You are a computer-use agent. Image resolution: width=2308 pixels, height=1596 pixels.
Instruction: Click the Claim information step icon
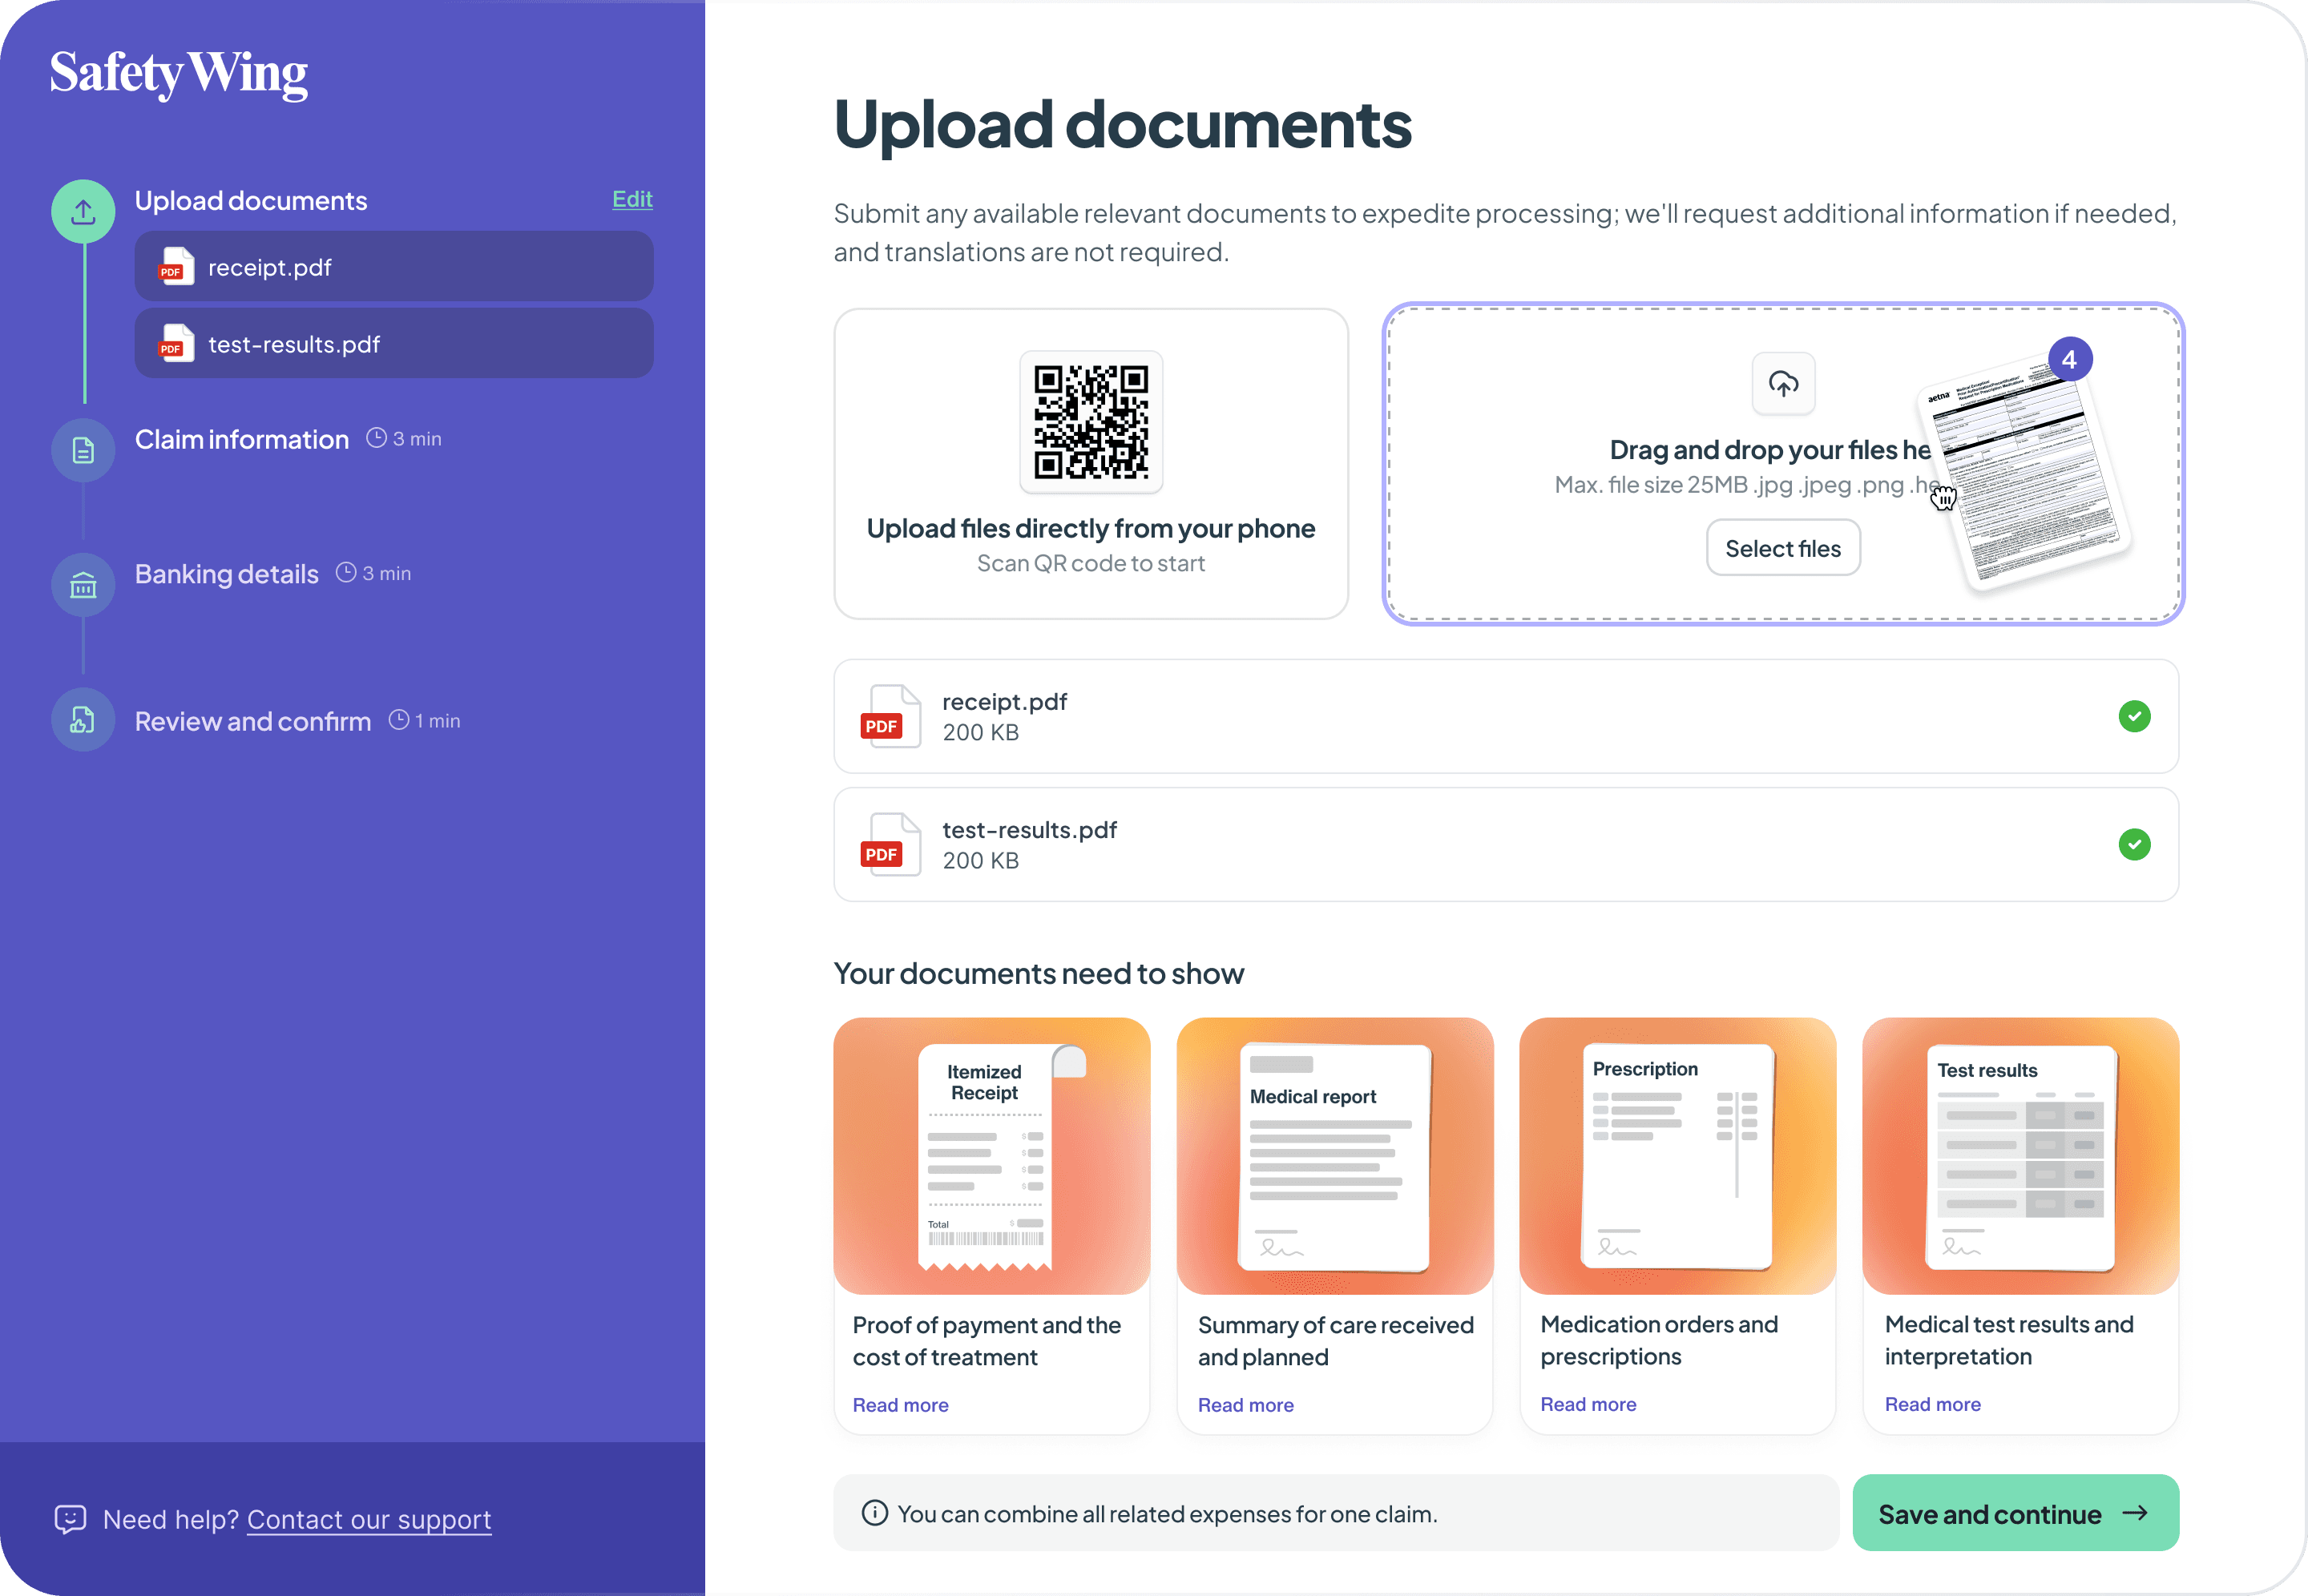83,450
